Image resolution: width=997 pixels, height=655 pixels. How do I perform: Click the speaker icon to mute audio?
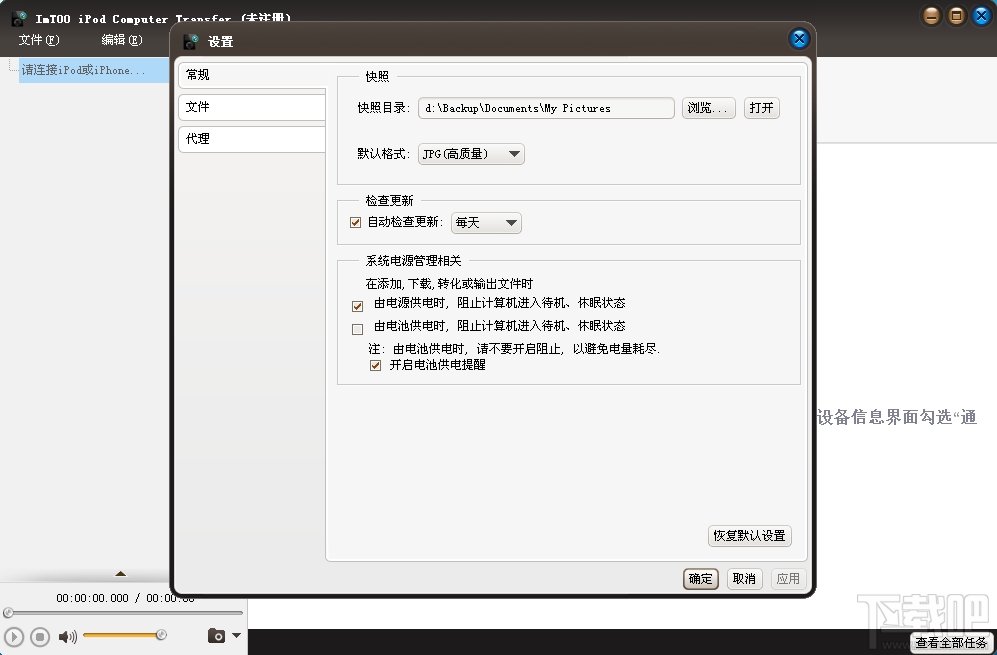pos(66,634)
